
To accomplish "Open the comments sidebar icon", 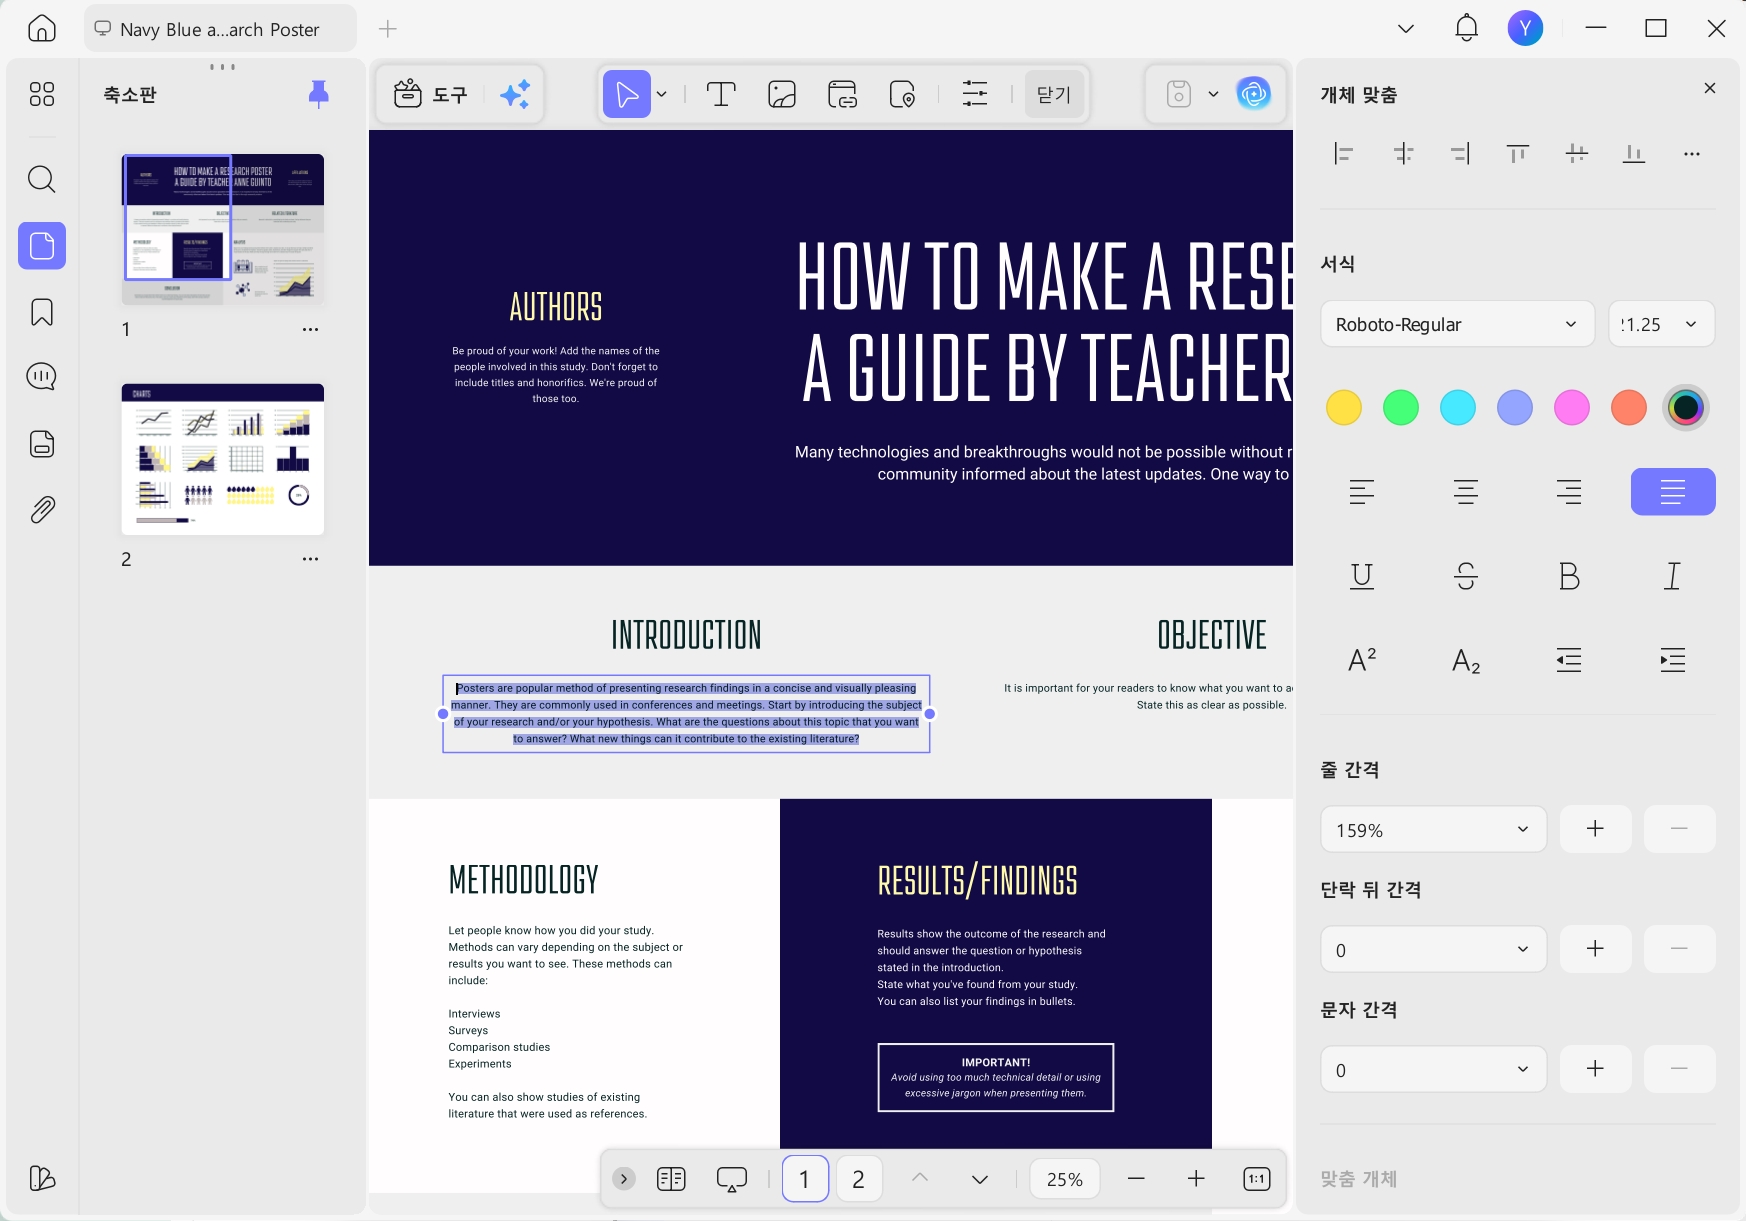I will [42, 377].
